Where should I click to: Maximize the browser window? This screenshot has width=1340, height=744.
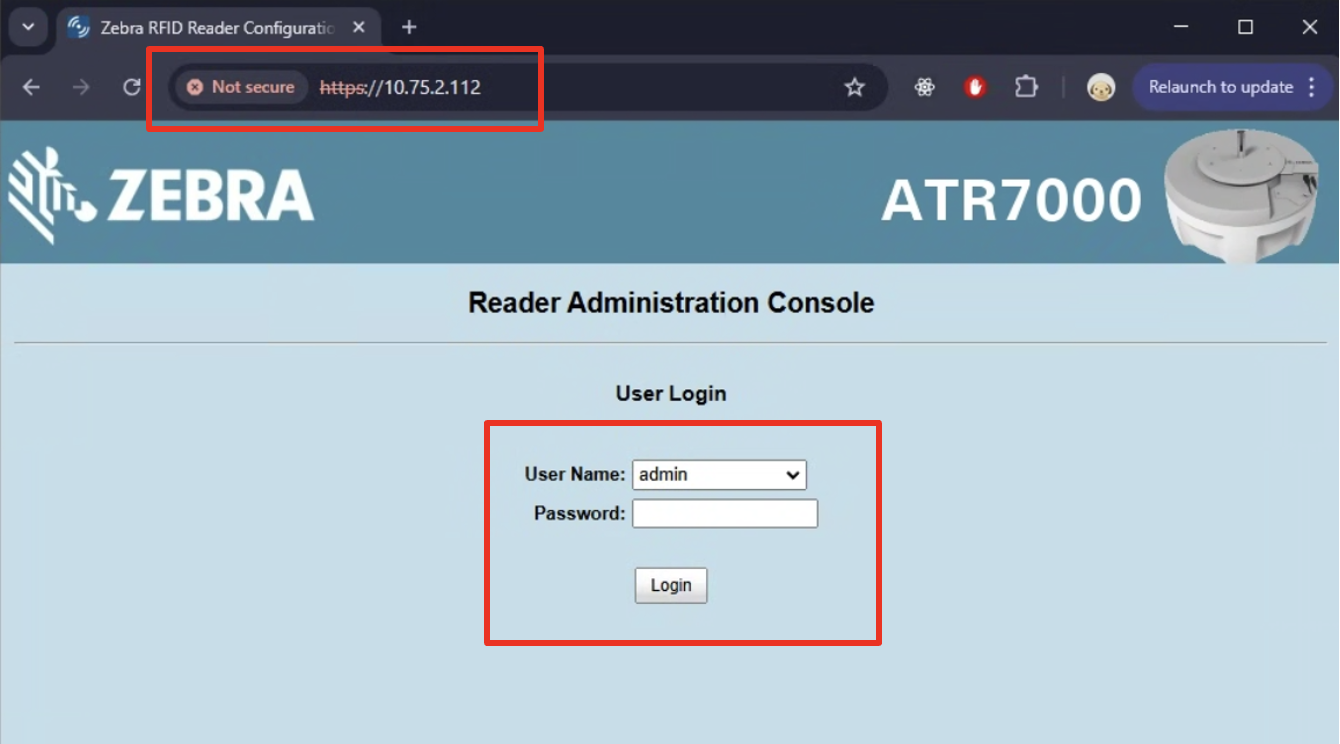pyautogui.click(x=1245, y=27)
